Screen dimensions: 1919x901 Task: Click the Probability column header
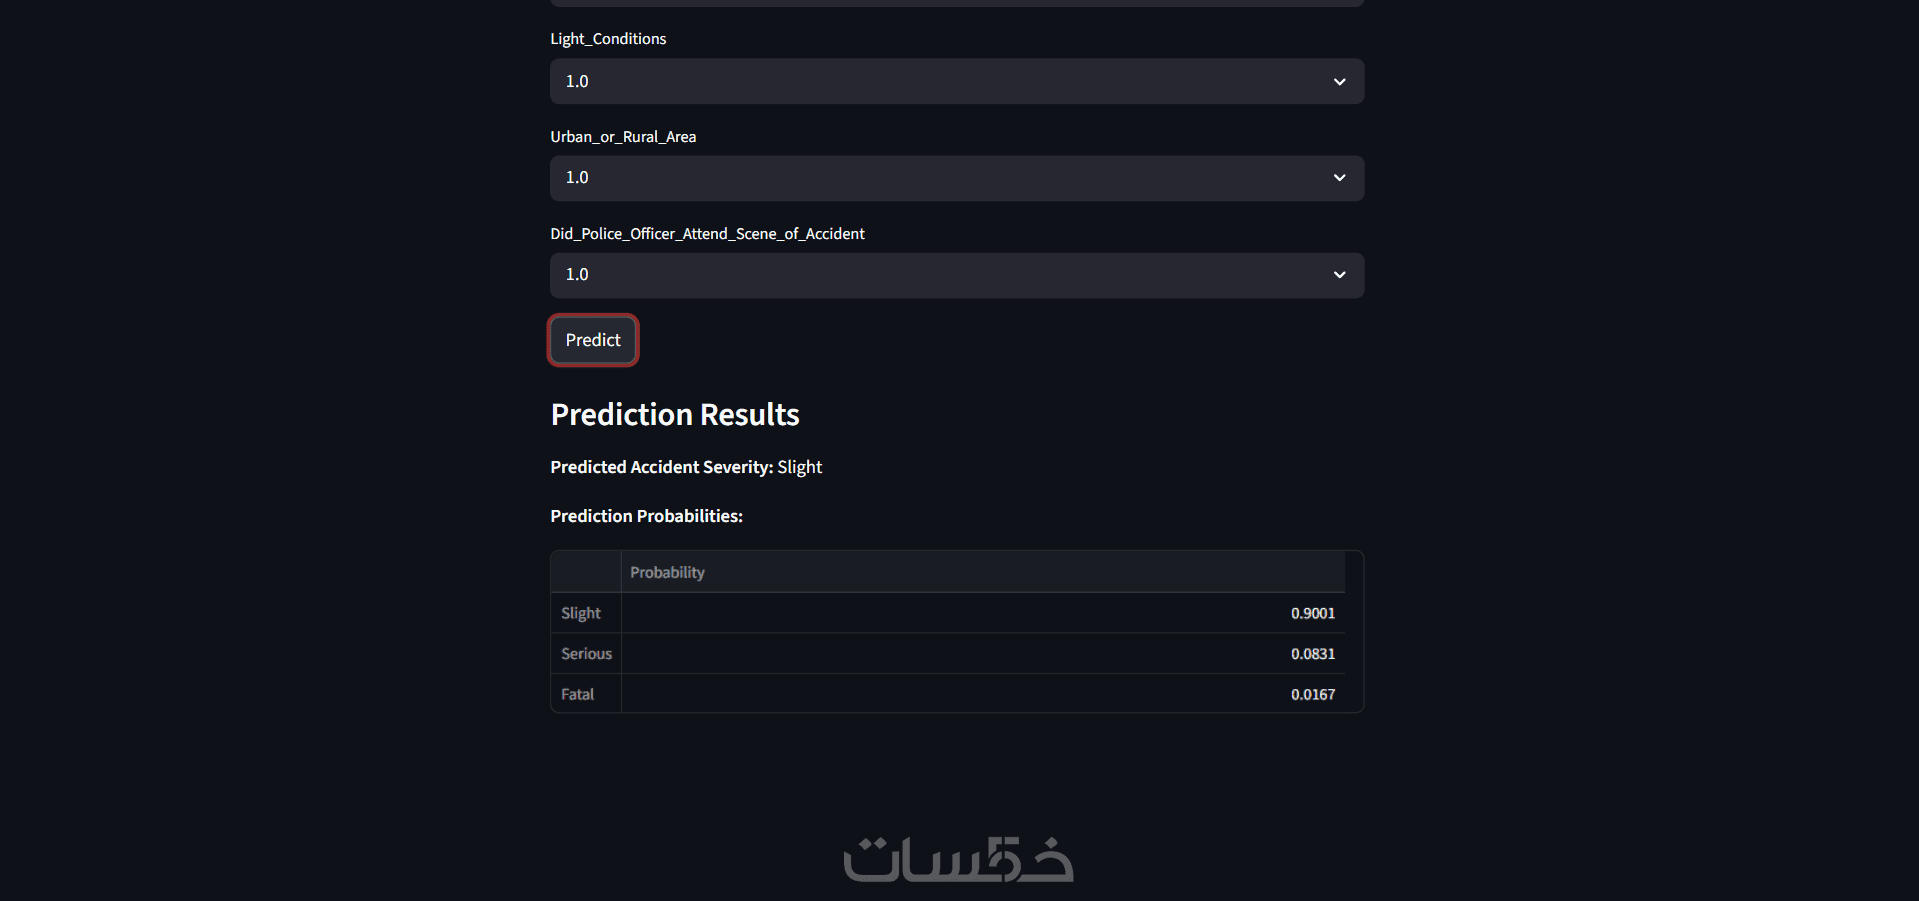[x=667, y=573]
